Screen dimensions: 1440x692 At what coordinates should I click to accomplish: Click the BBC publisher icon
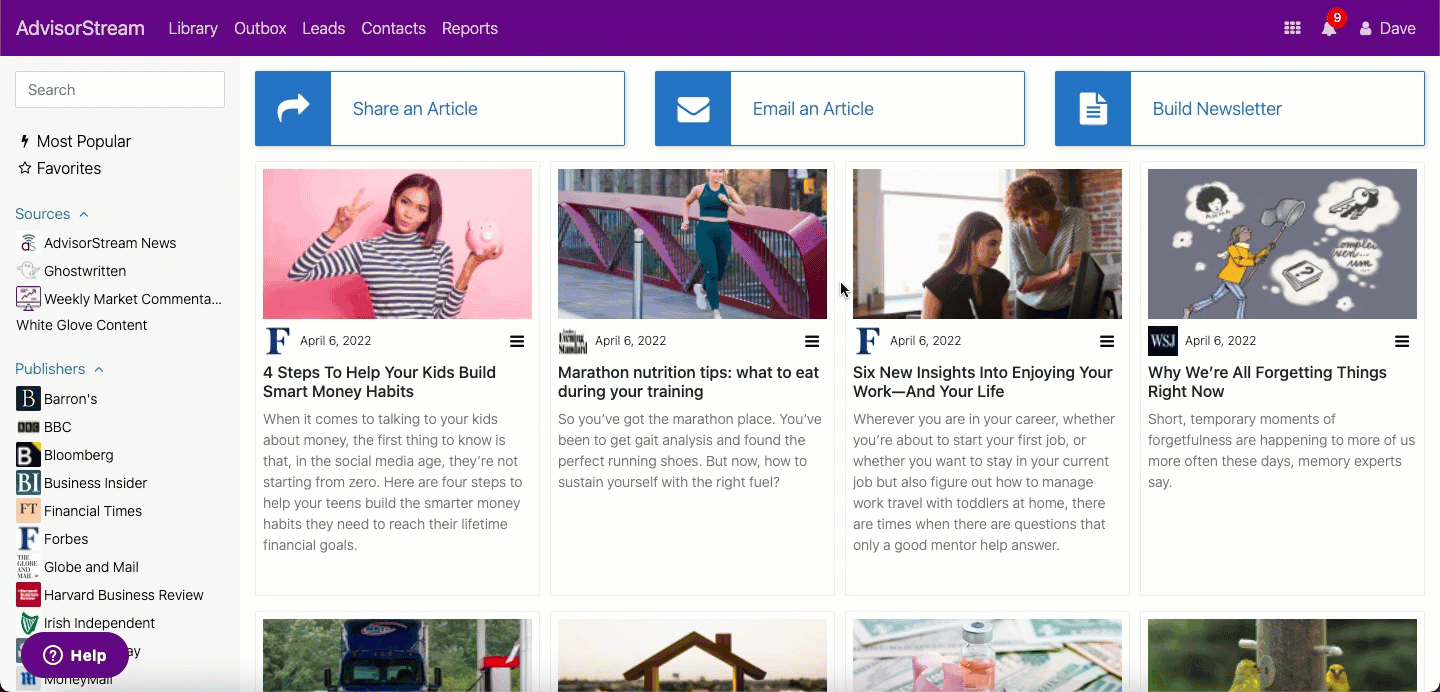28,427
